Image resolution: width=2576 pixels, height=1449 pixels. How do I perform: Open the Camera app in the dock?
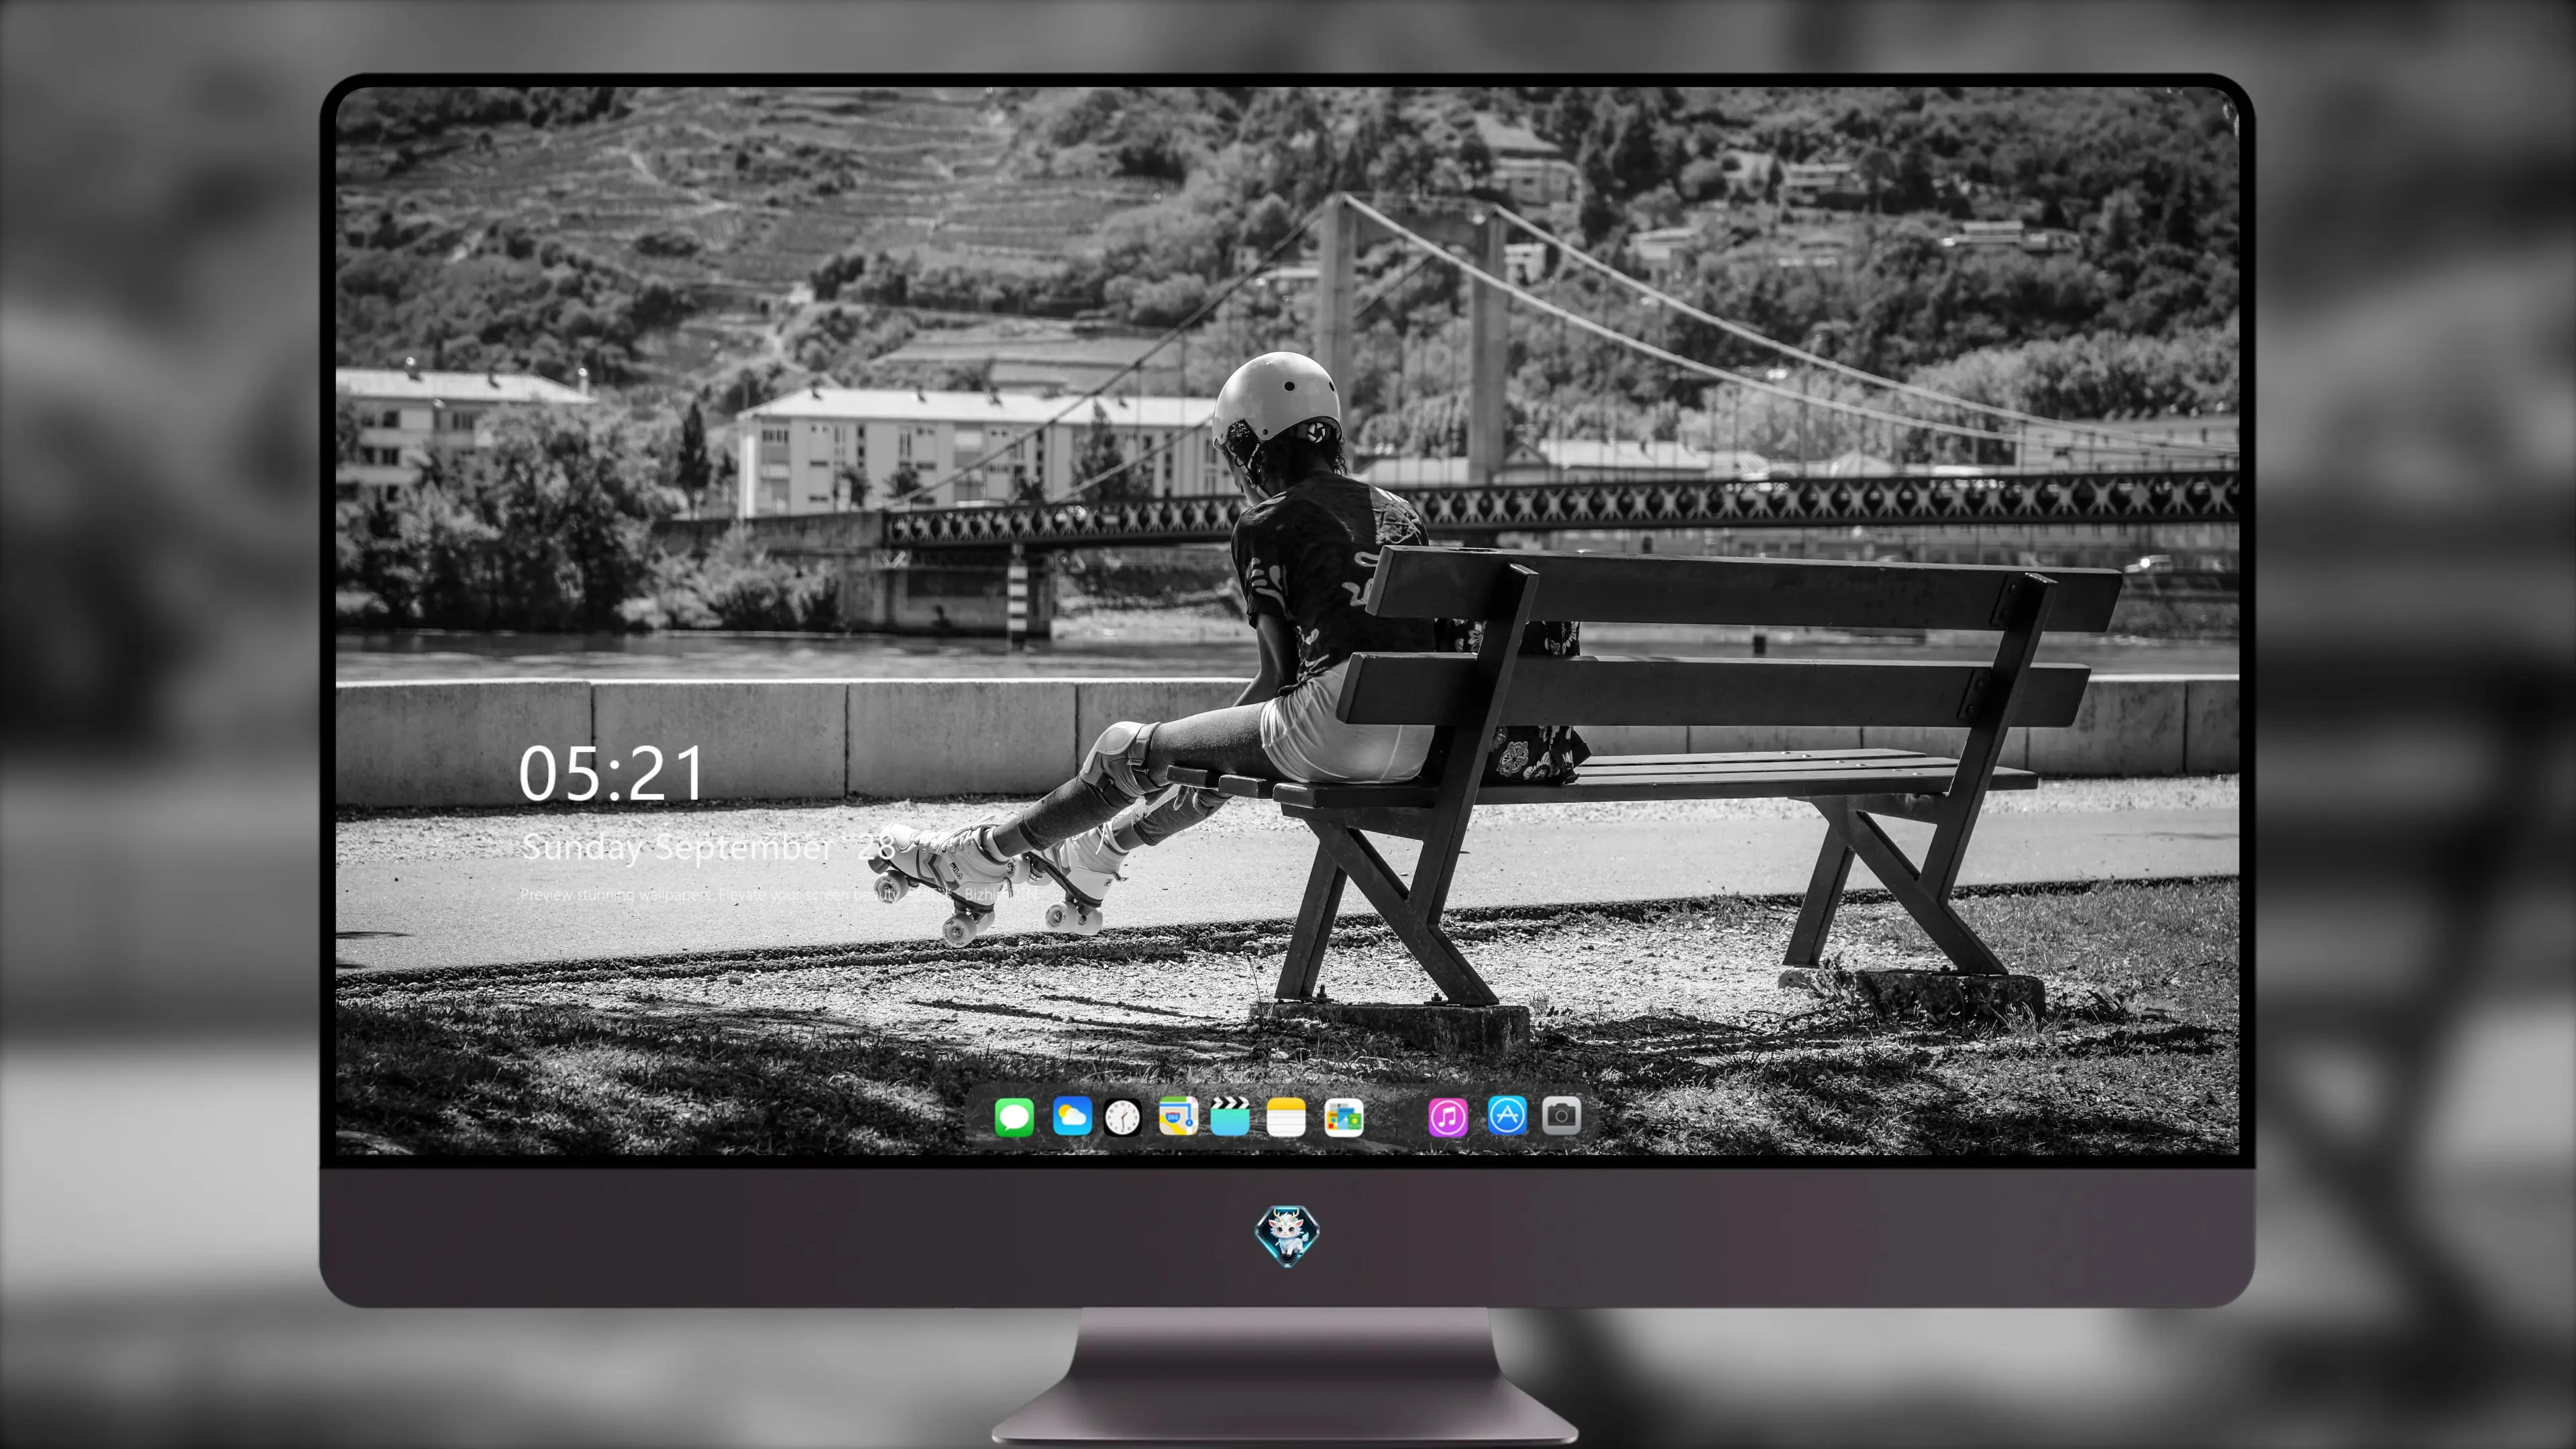[x=1561, y=1115]
